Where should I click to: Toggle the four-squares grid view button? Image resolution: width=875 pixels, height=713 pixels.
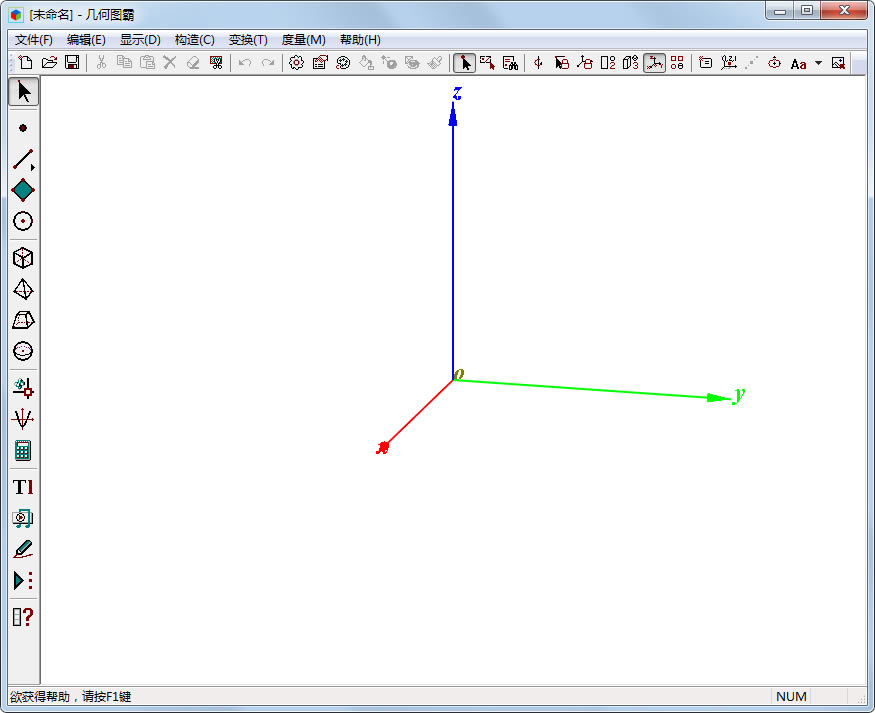coord(677,63)
